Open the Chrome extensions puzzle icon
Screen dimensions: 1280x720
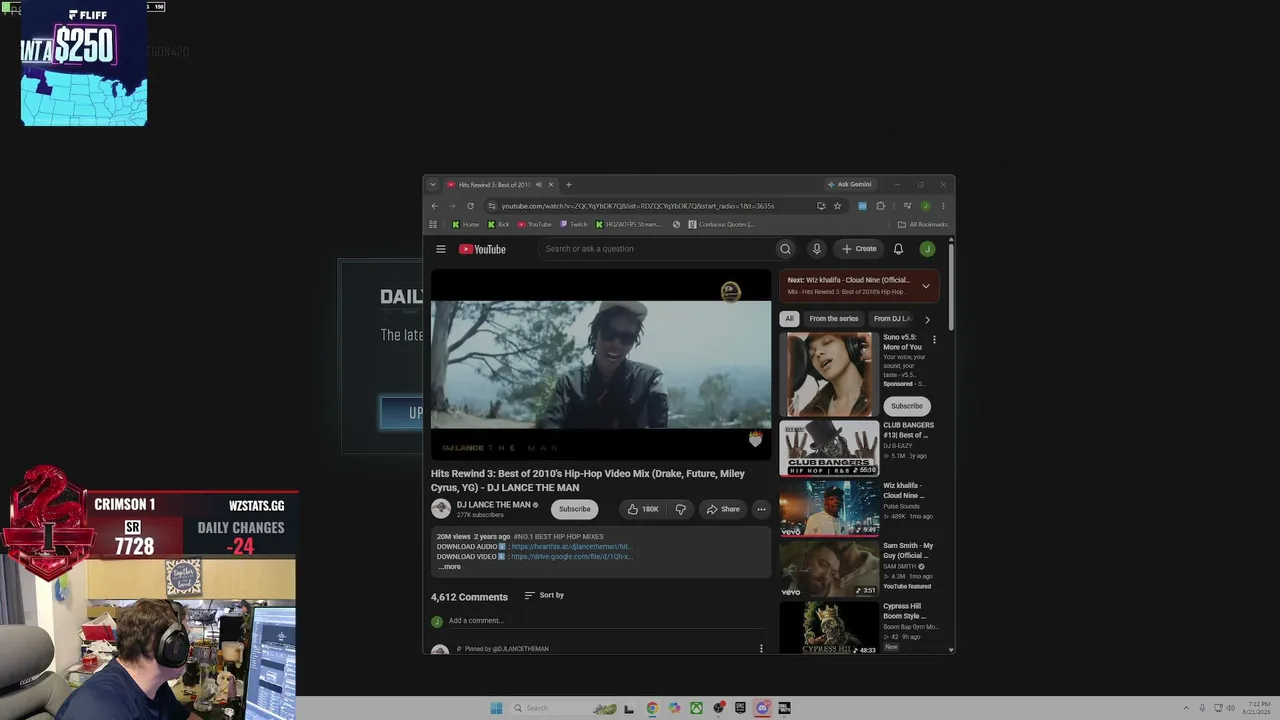tap(880, 206)
